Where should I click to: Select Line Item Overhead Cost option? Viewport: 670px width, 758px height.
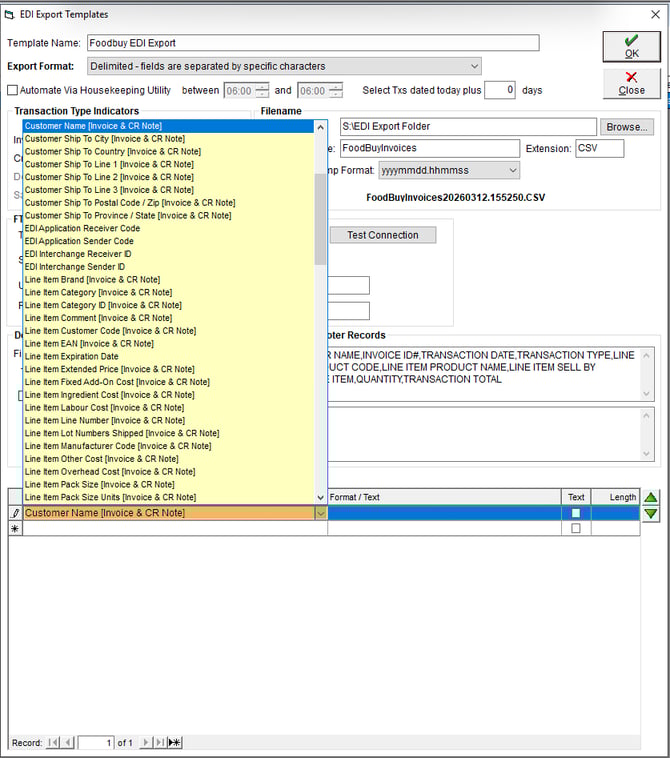pyautogui.click(x=168, y=472)
